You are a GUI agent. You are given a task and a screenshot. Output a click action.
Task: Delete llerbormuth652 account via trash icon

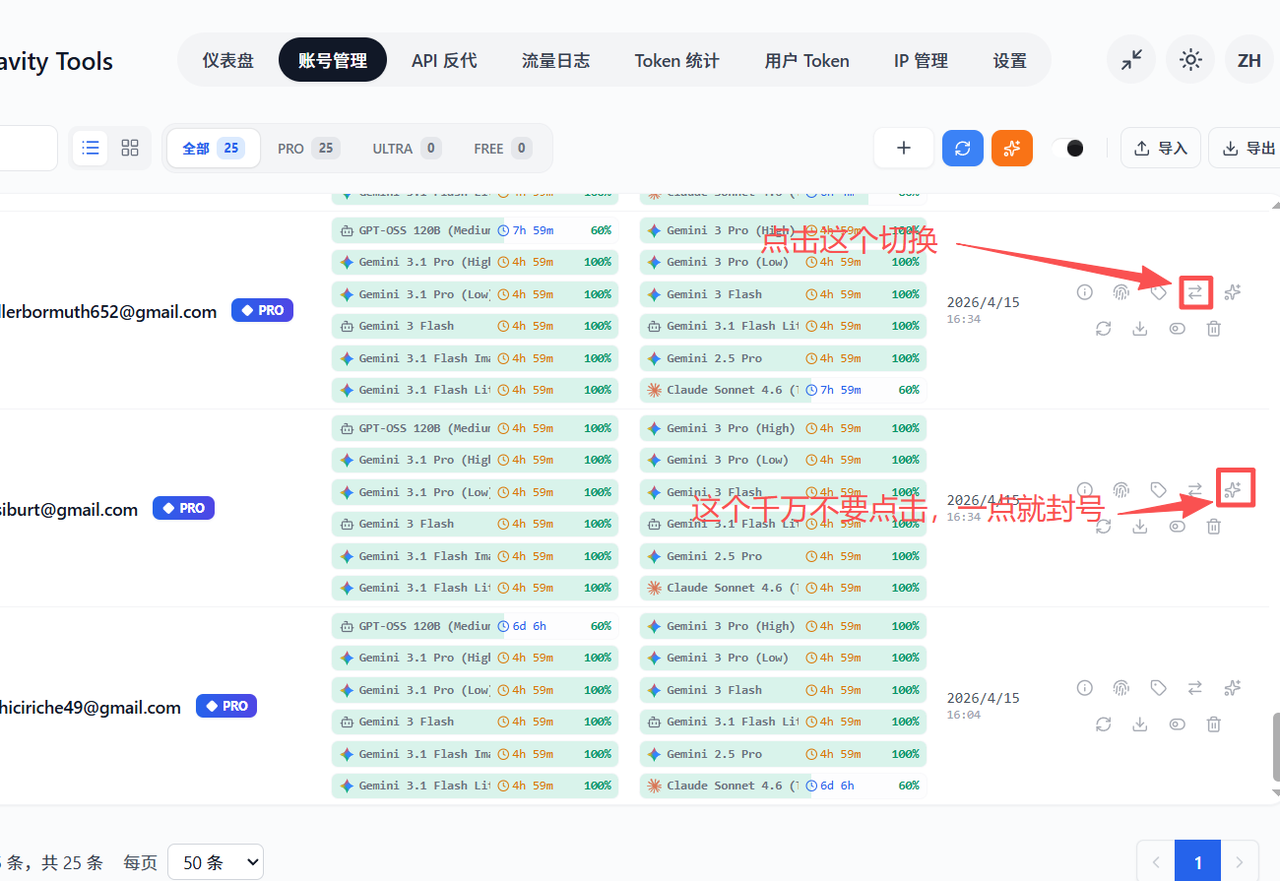pyautogui.click(x=1213, y=328)
